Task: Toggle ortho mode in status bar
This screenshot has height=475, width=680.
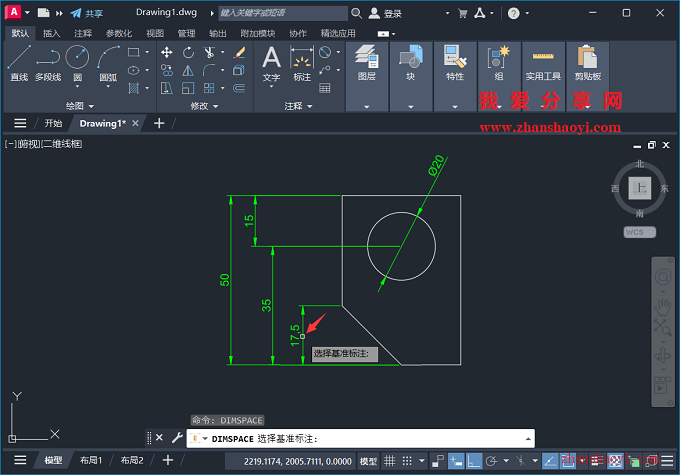Action: click(x=474, y=461)
